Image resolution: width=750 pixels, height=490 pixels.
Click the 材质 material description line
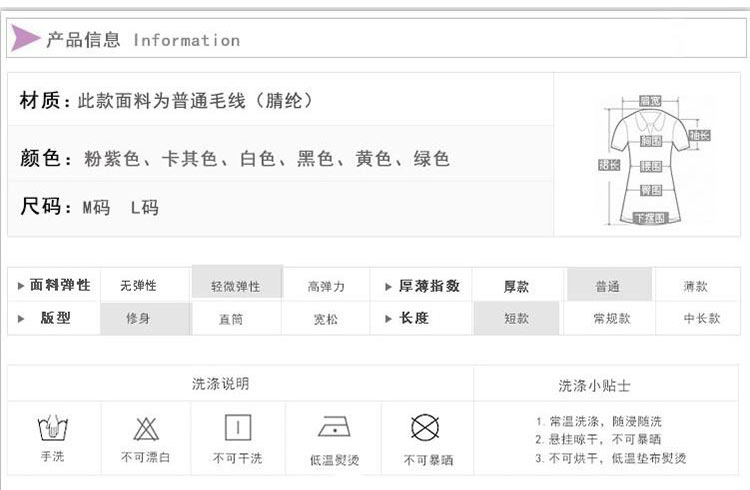166,100
